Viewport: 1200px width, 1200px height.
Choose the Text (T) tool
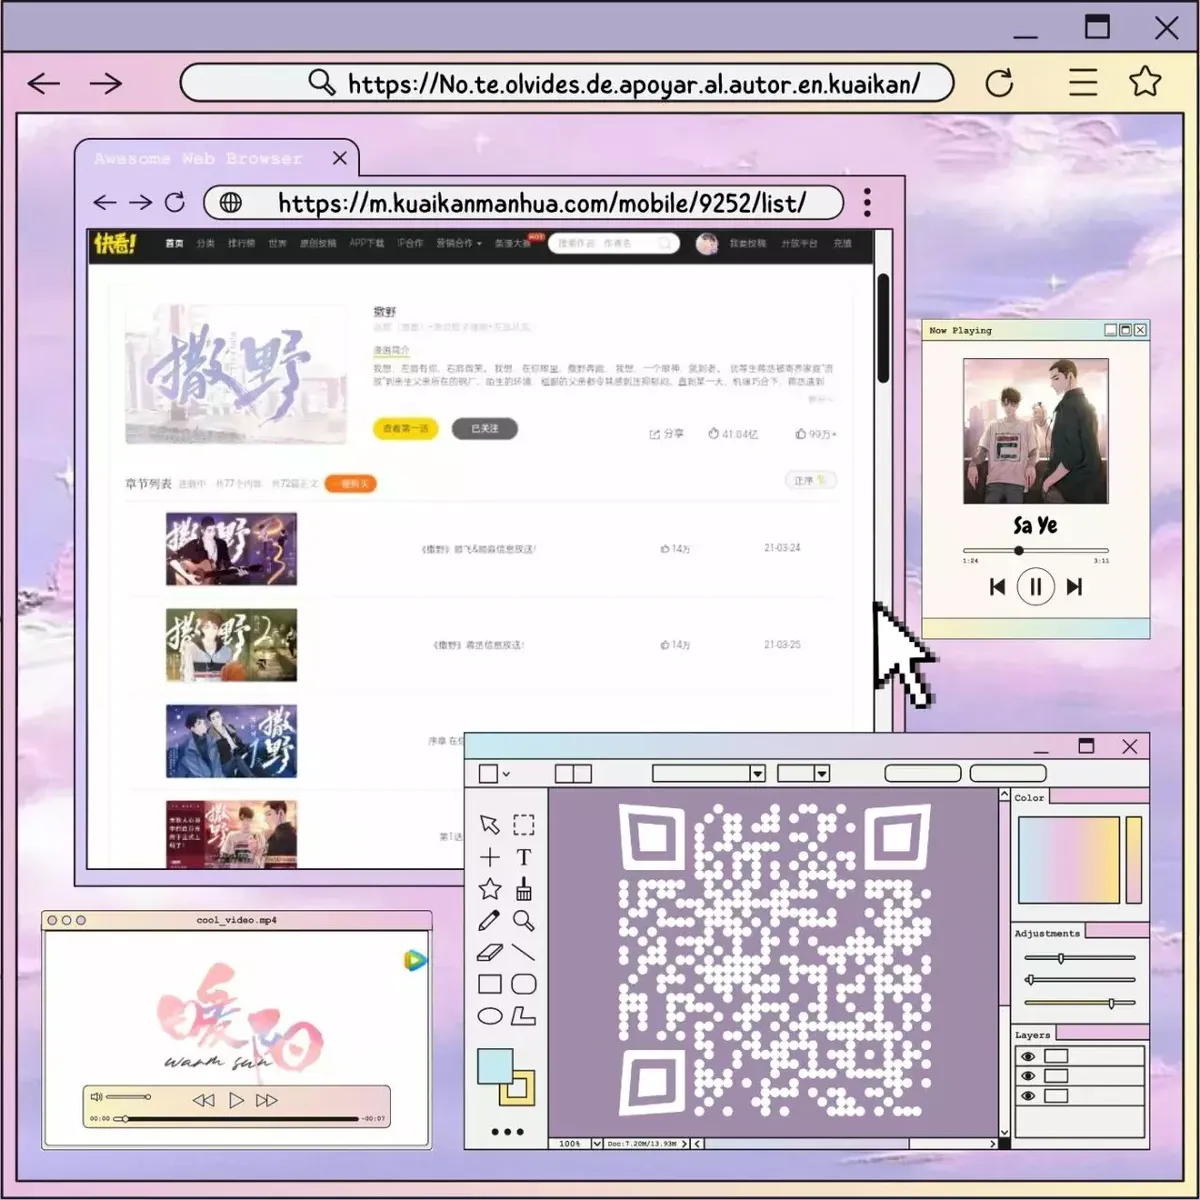pyautogui.click(x=524, y=857)
